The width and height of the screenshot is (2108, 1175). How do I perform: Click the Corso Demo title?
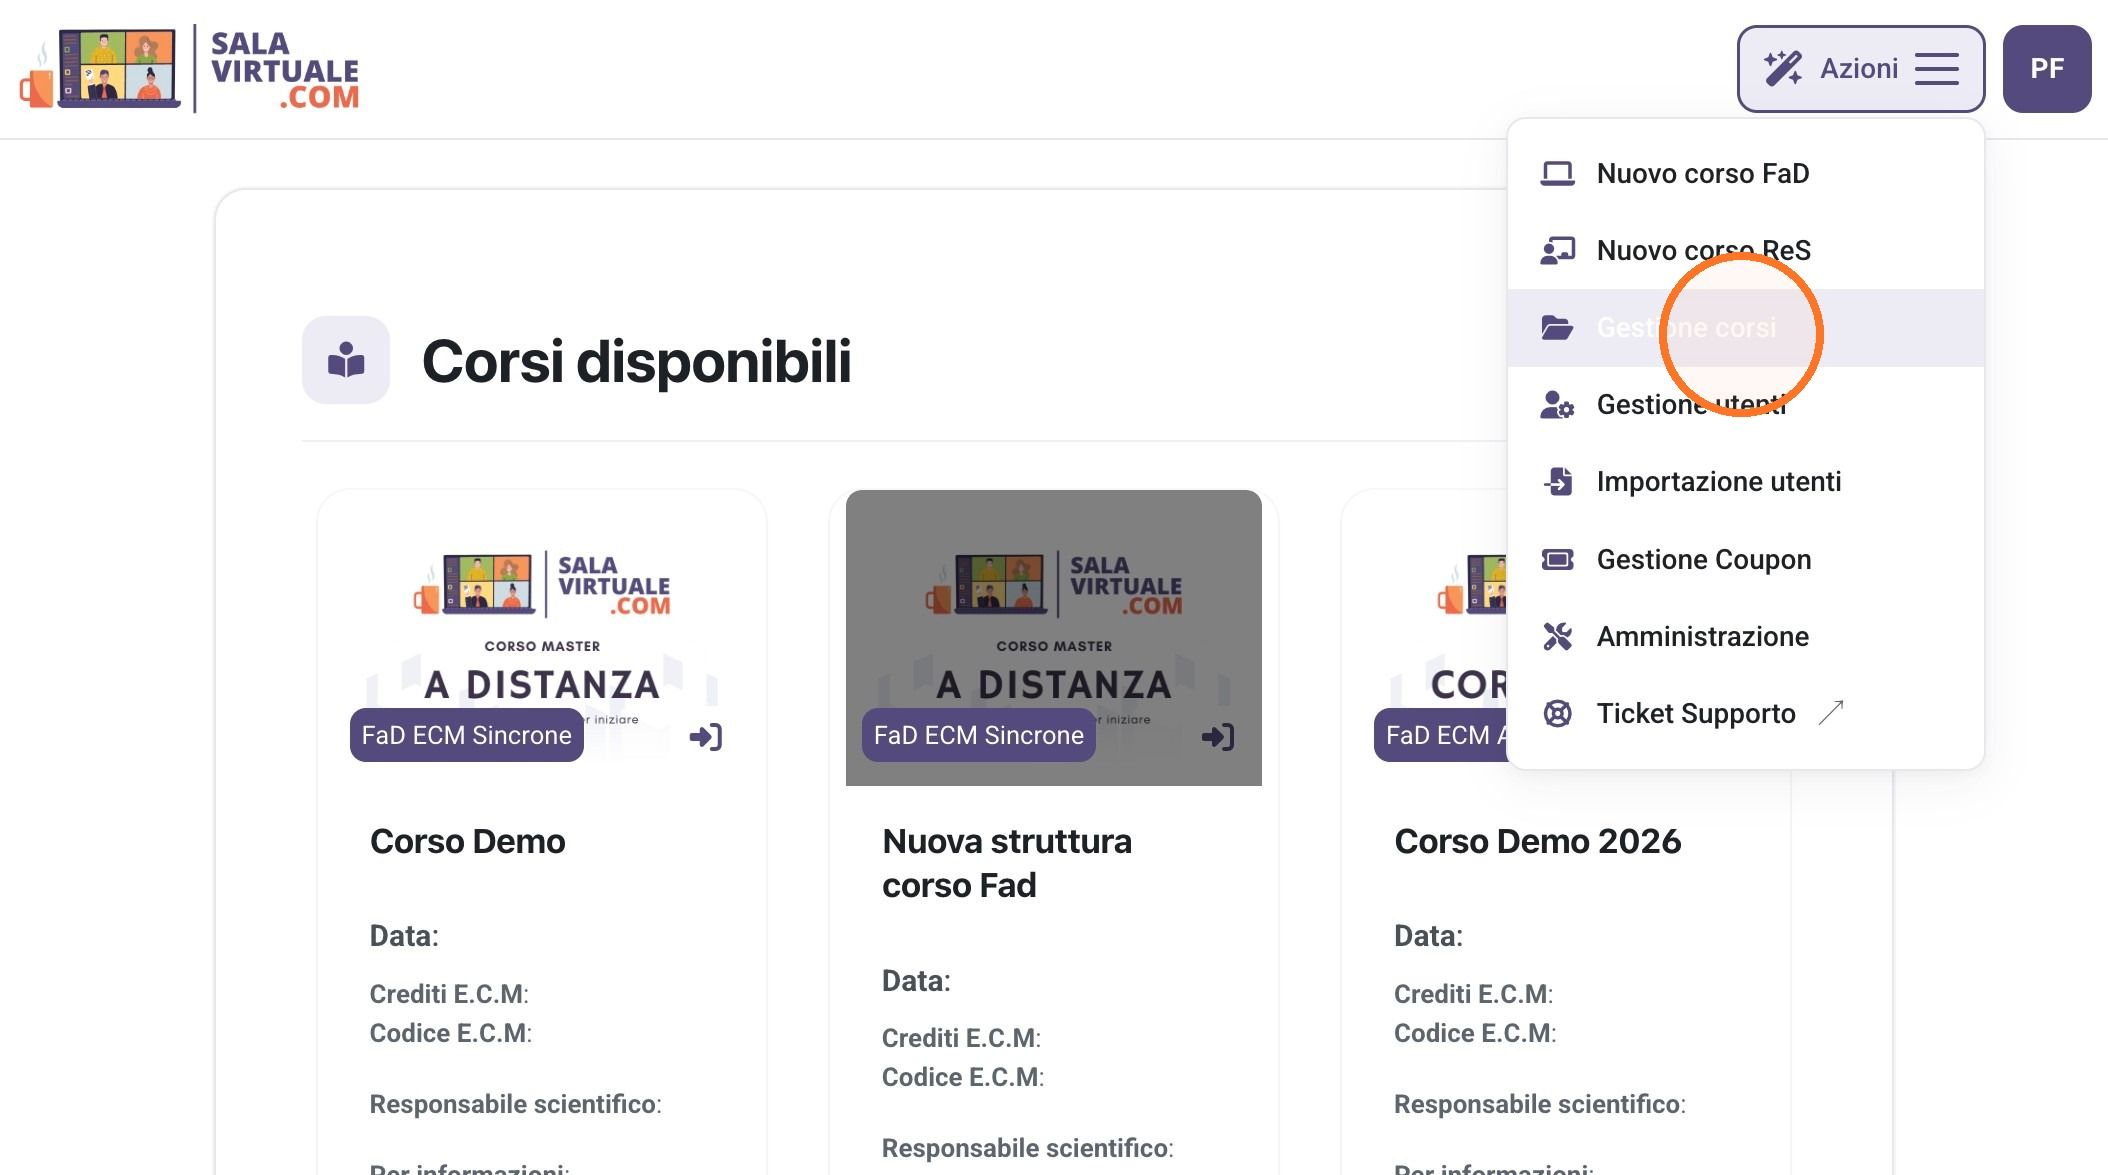467,842
